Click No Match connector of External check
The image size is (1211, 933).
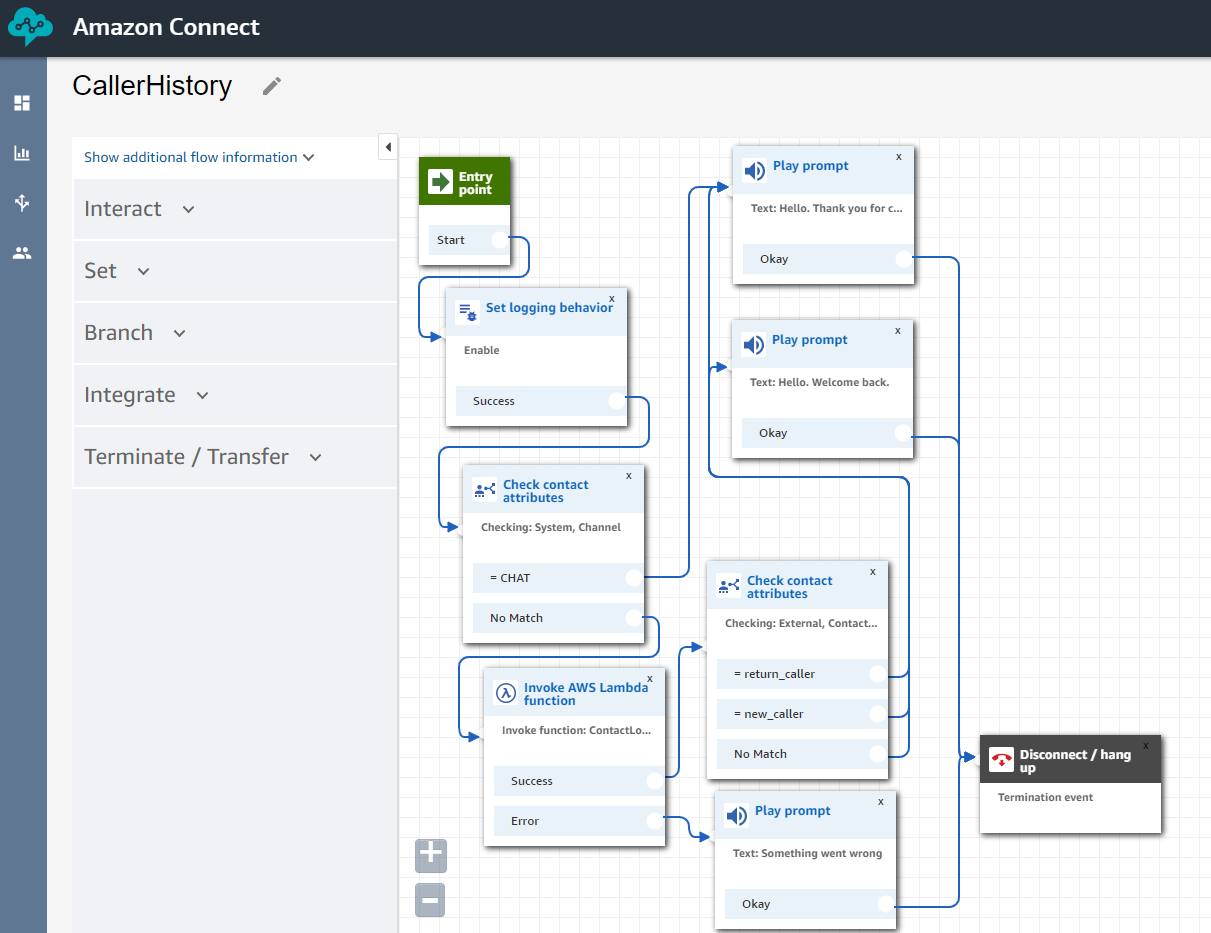(x=878, y=754)
